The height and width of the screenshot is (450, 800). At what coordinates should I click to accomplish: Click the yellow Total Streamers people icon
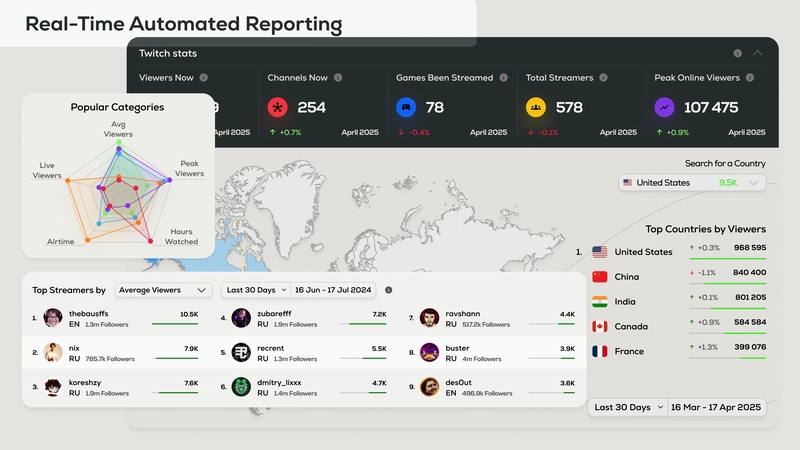tap(536, 107)
